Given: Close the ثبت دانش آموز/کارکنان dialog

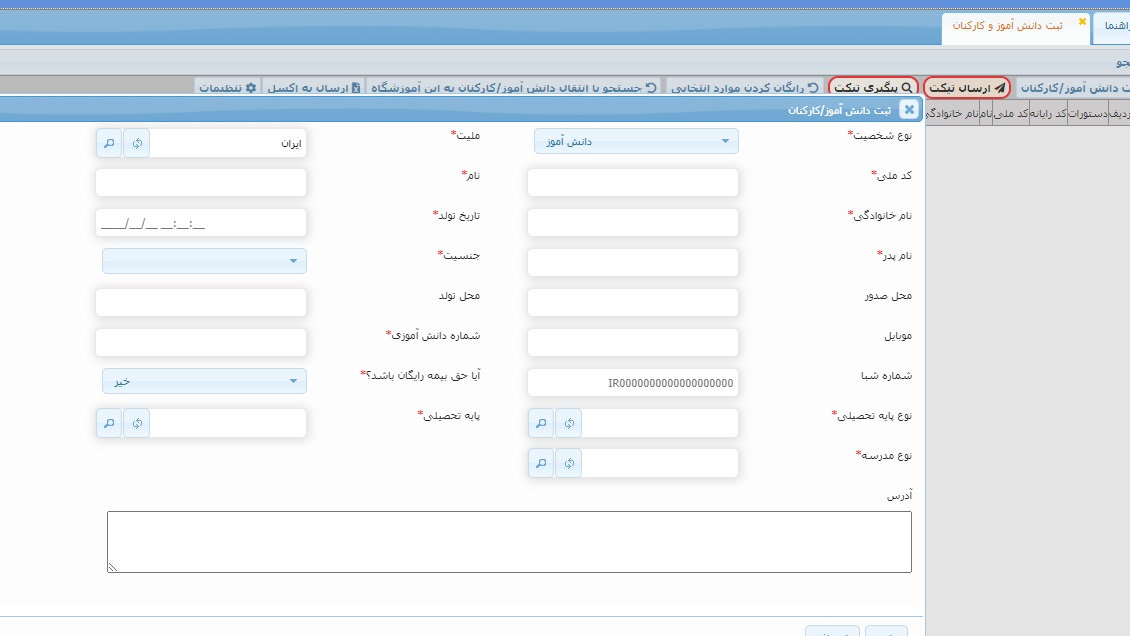Looking at the screenshot, I should pyautogui.click(x=908, y=110).
